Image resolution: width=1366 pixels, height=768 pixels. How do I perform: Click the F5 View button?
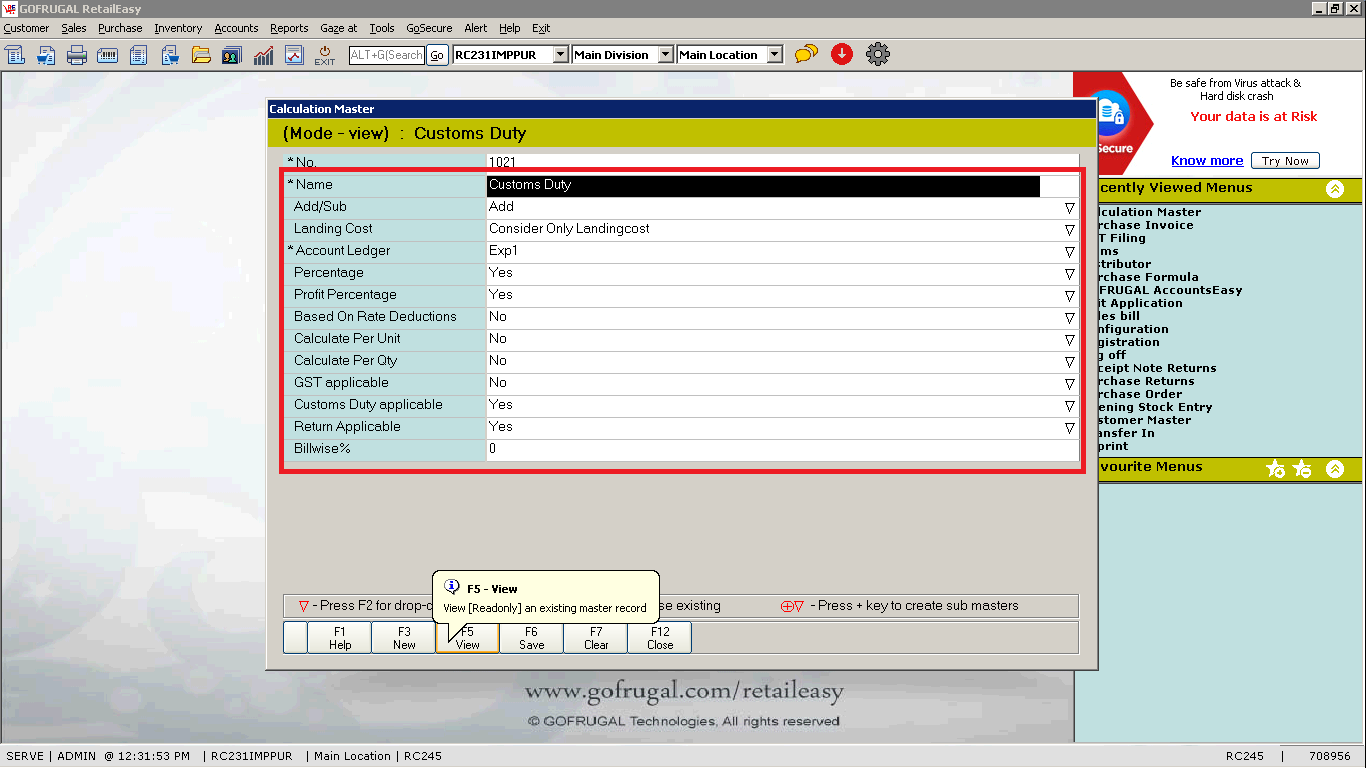468,638
